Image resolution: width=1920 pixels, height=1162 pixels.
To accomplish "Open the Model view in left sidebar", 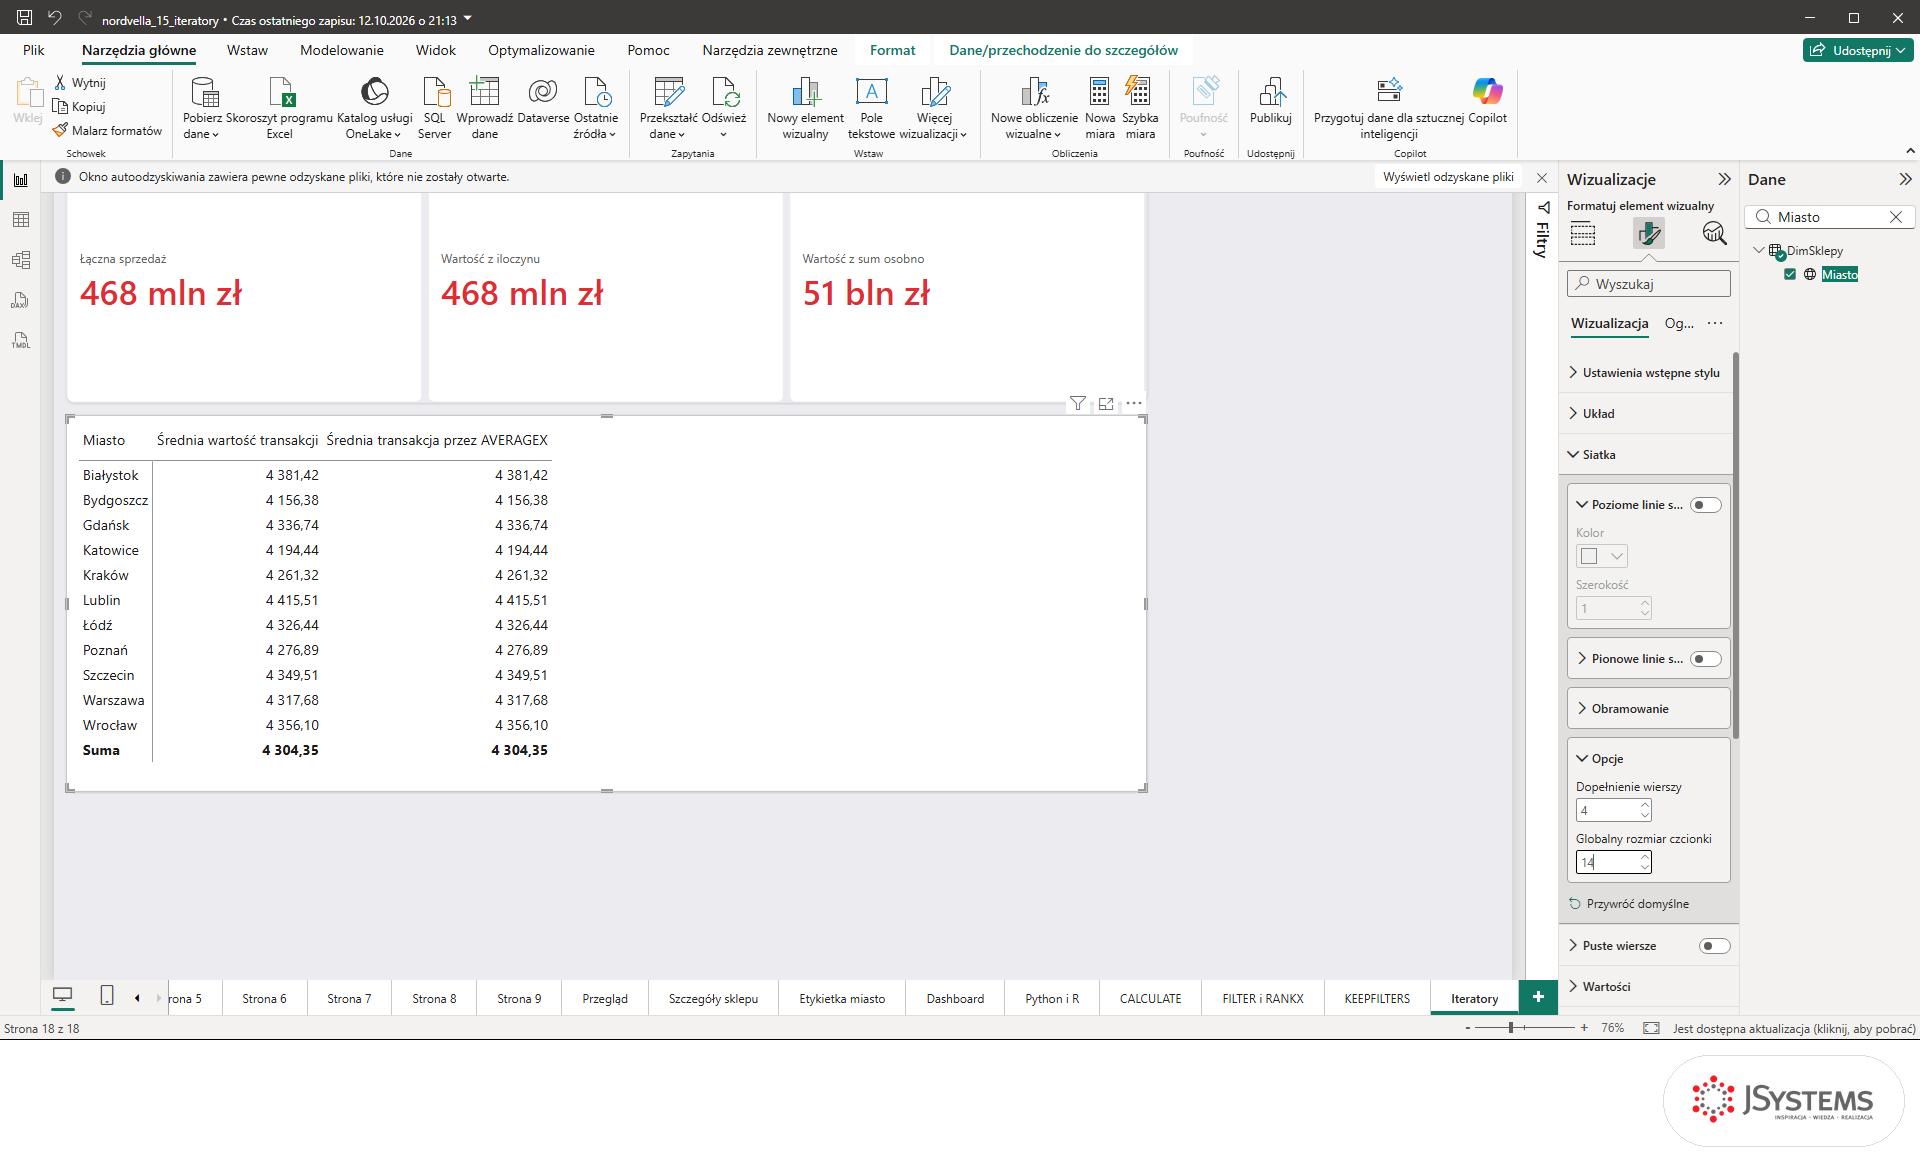I will tap(21, 260).
